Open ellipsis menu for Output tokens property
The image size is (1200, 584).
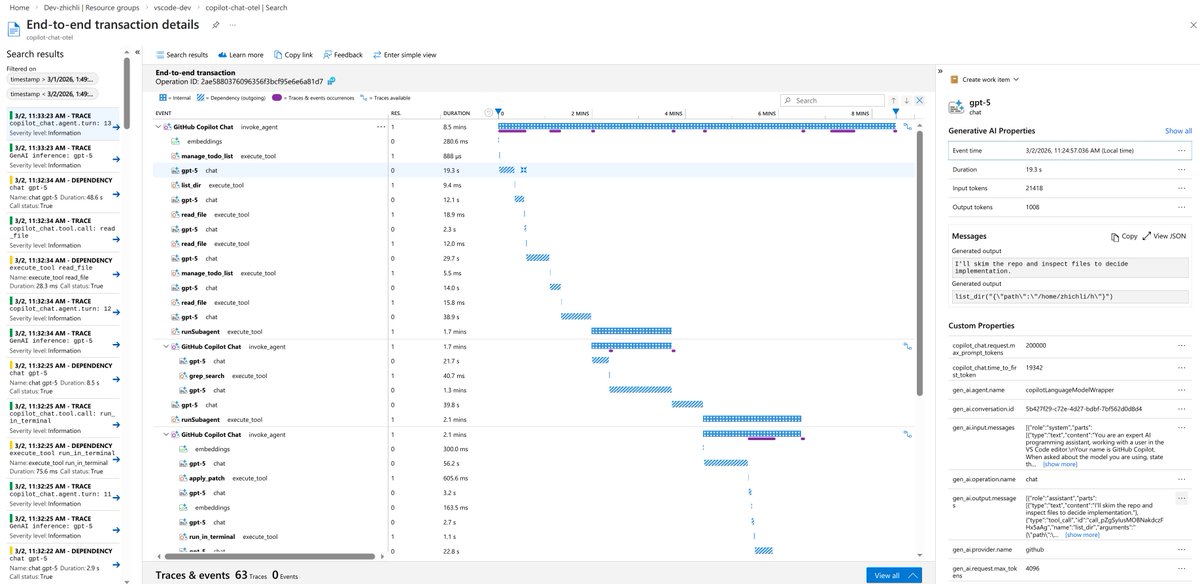pyautogui.click(x=1181, y=208)
